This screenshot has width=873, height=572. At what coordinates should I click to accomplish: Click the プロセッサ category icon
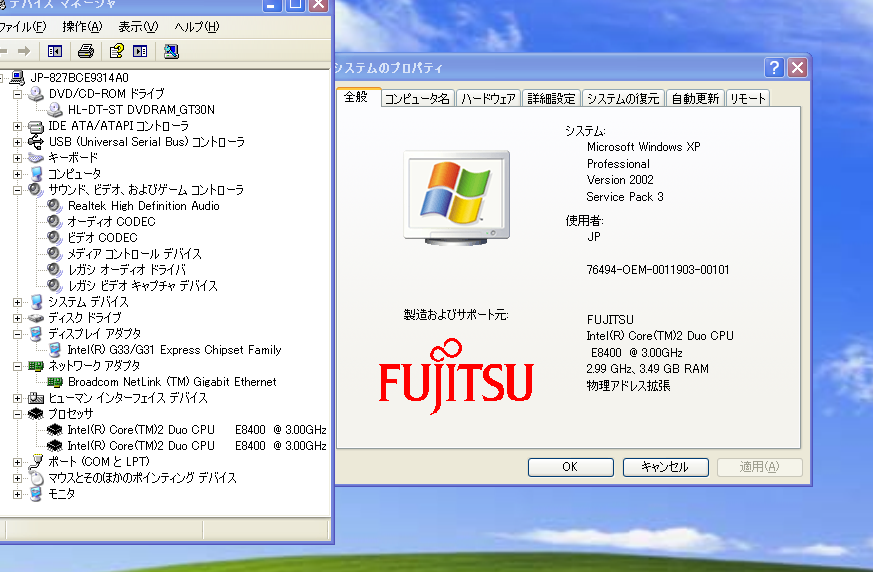(x=36, y=414)
